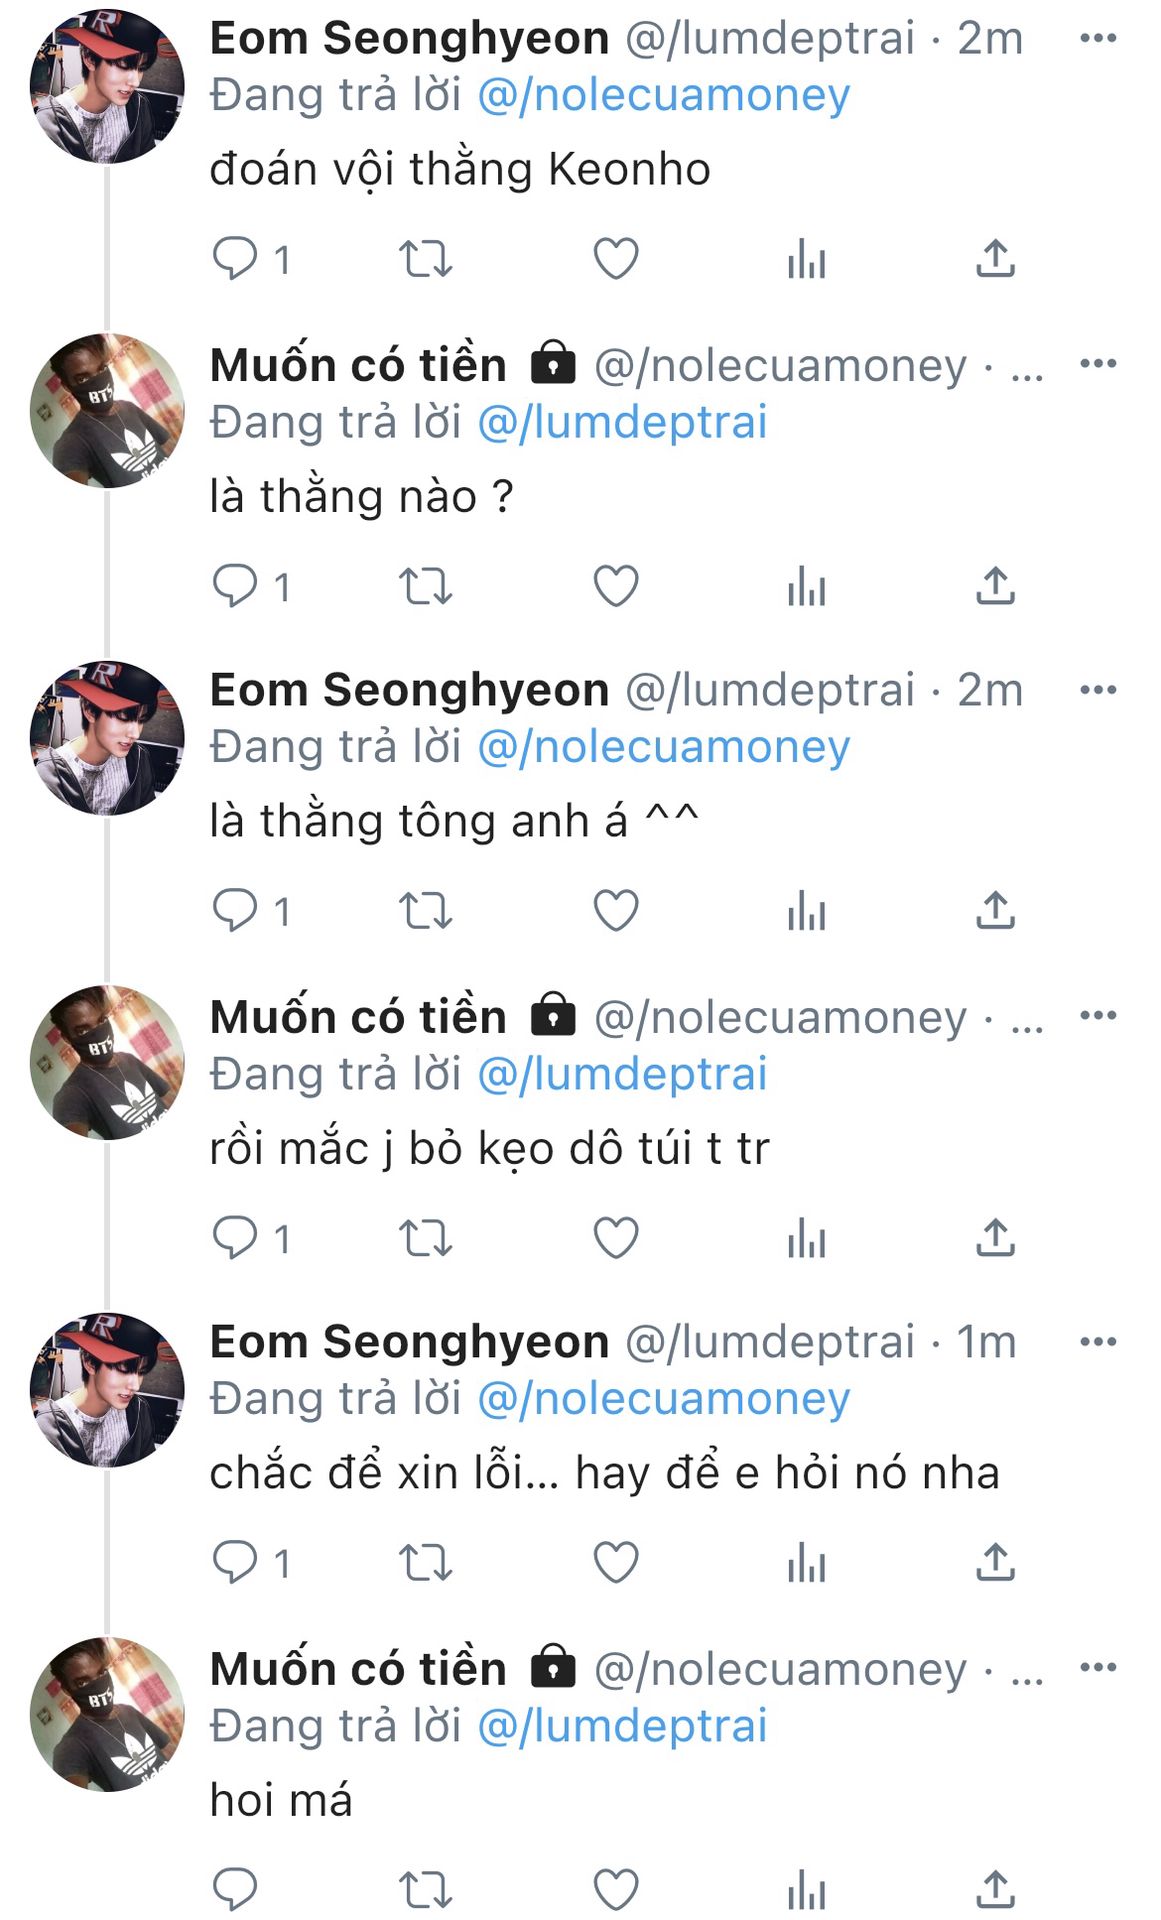Like the "chắc để xin lỗi" tweet
Image resolution: width=1161 pixels, height=1920 pixels.
616,1563
